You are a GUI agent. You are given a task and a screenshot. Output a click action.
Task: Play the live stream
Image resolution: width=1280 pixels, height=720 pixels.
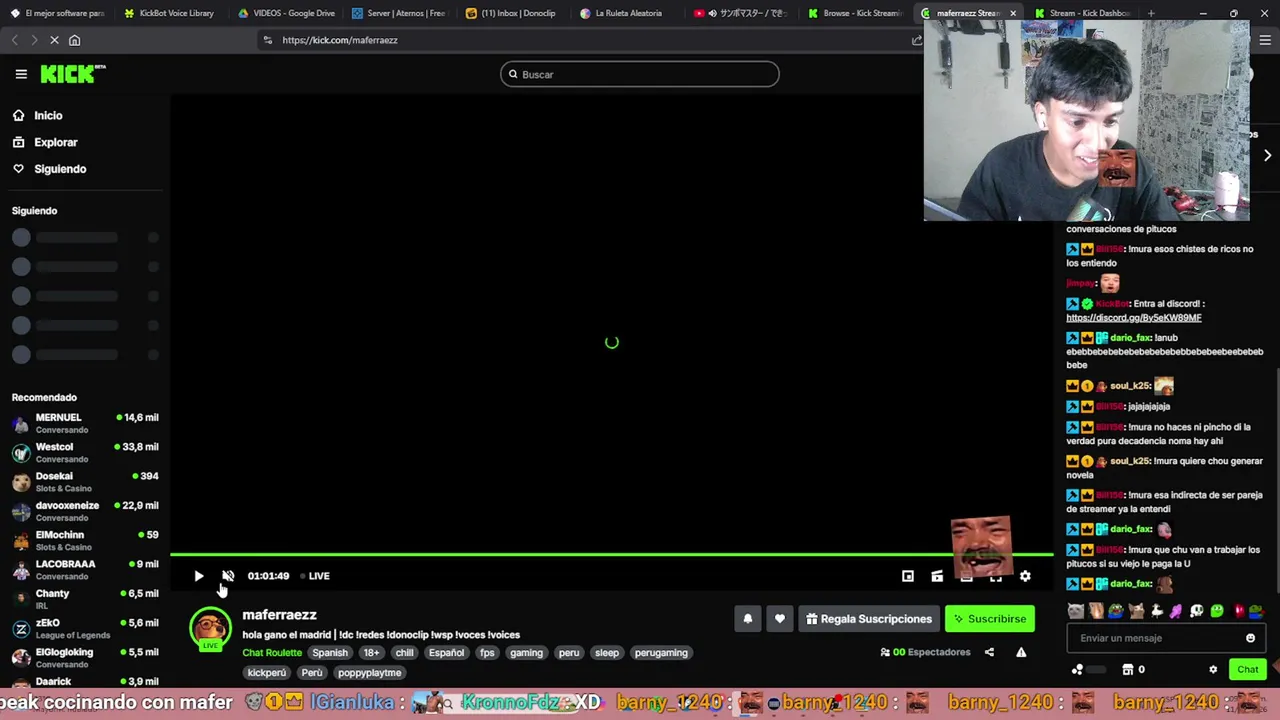point(198,576)
